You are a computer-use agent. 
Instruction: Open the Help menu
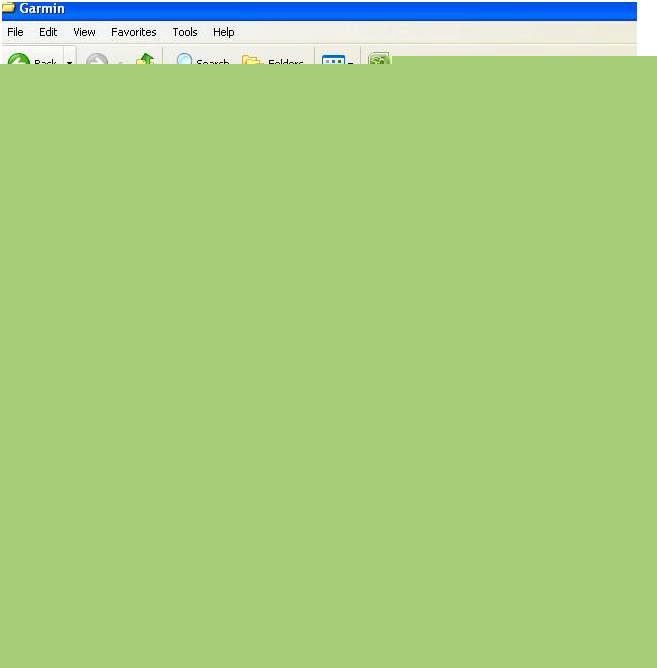[x=223, y=32]
